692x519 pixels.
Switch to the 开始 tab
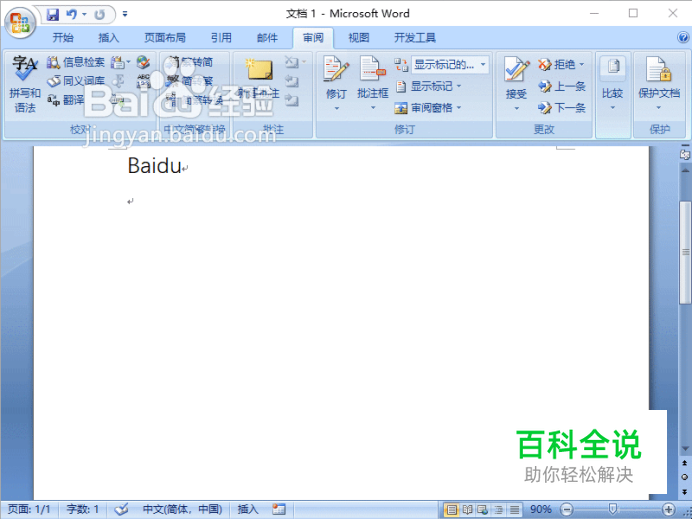point(63,38)
